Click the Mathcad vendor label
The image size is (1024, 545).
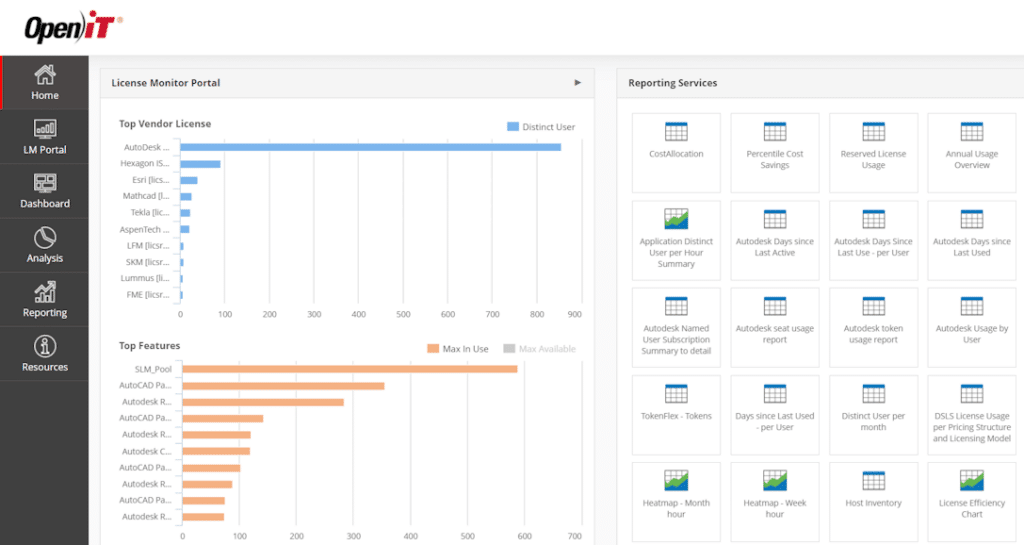click(146, 196)
